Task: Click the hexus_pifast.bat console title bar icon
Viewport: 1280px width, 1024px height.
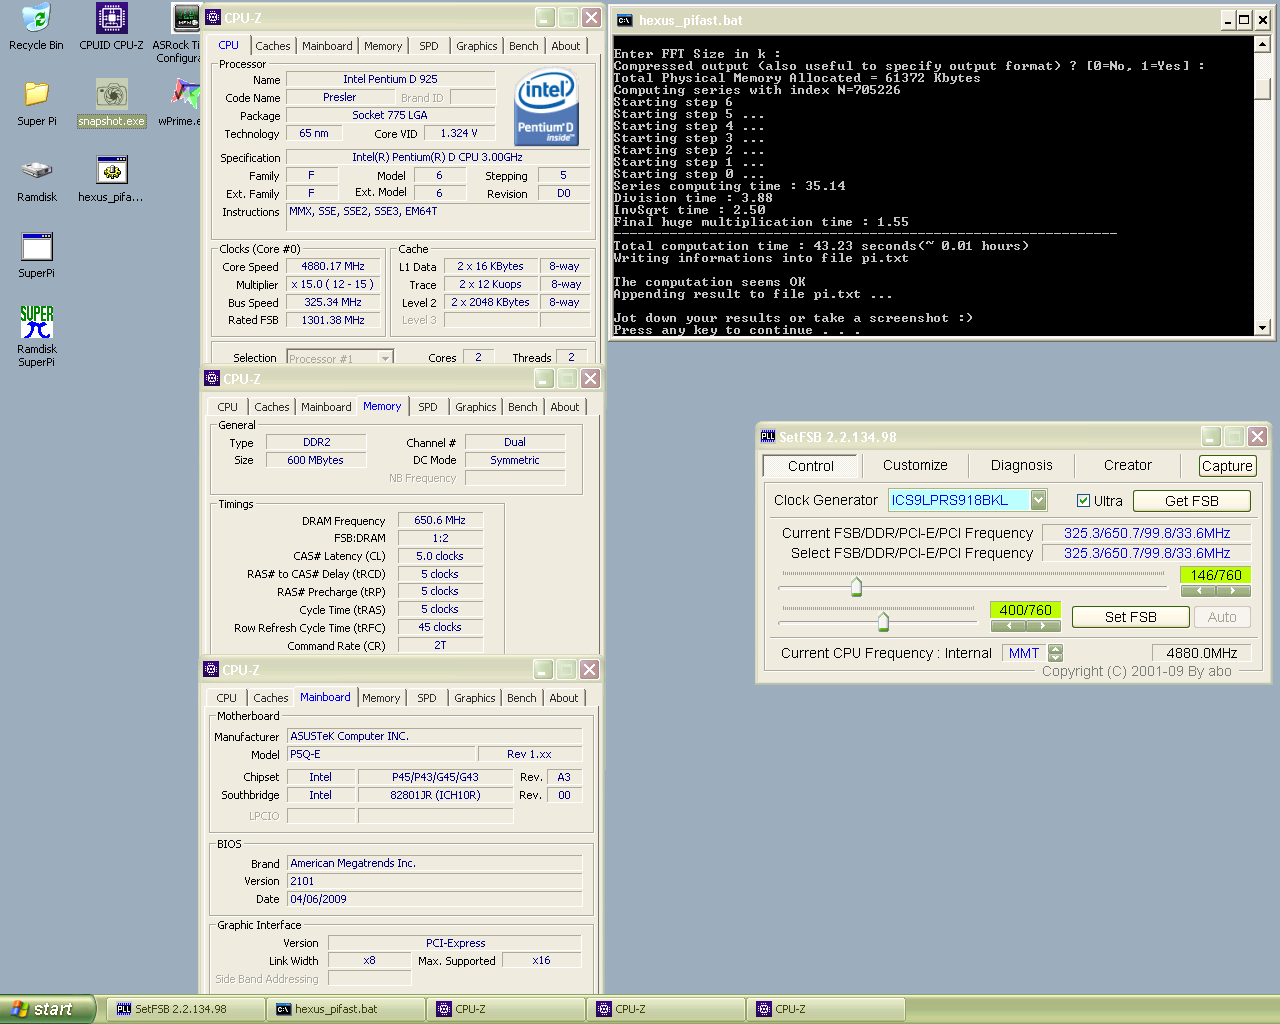Action: [625, 20]
